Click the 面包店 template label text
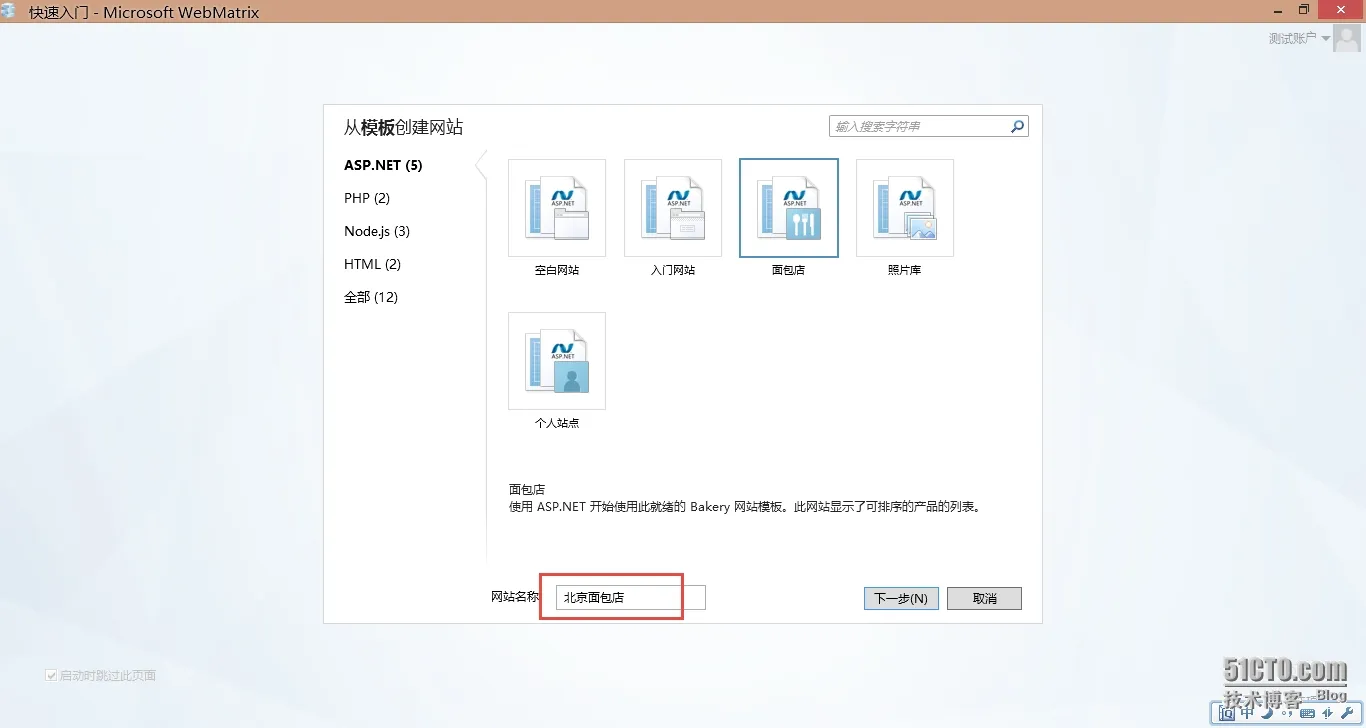This screenshot has height=728, width=1366. [788, 270]
